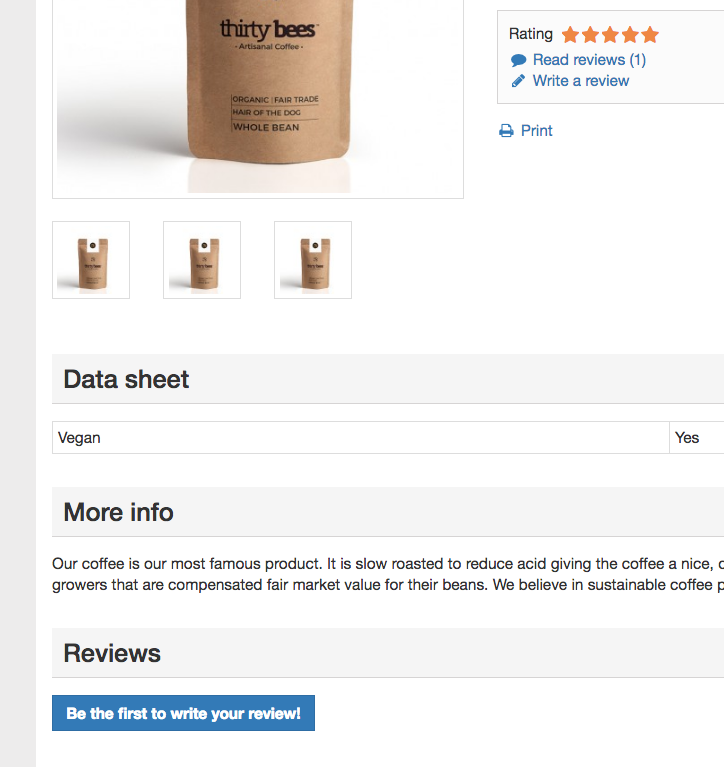The height and width of the screenshot is (767, 724).
Task: Click the third rating star
Action: pyautogui.click(x=610, y=35)
